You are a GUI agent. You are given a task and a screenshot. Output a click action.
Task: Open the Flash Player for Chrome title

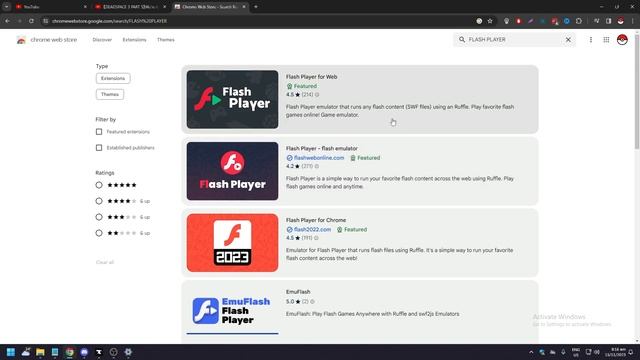(316, 220)
